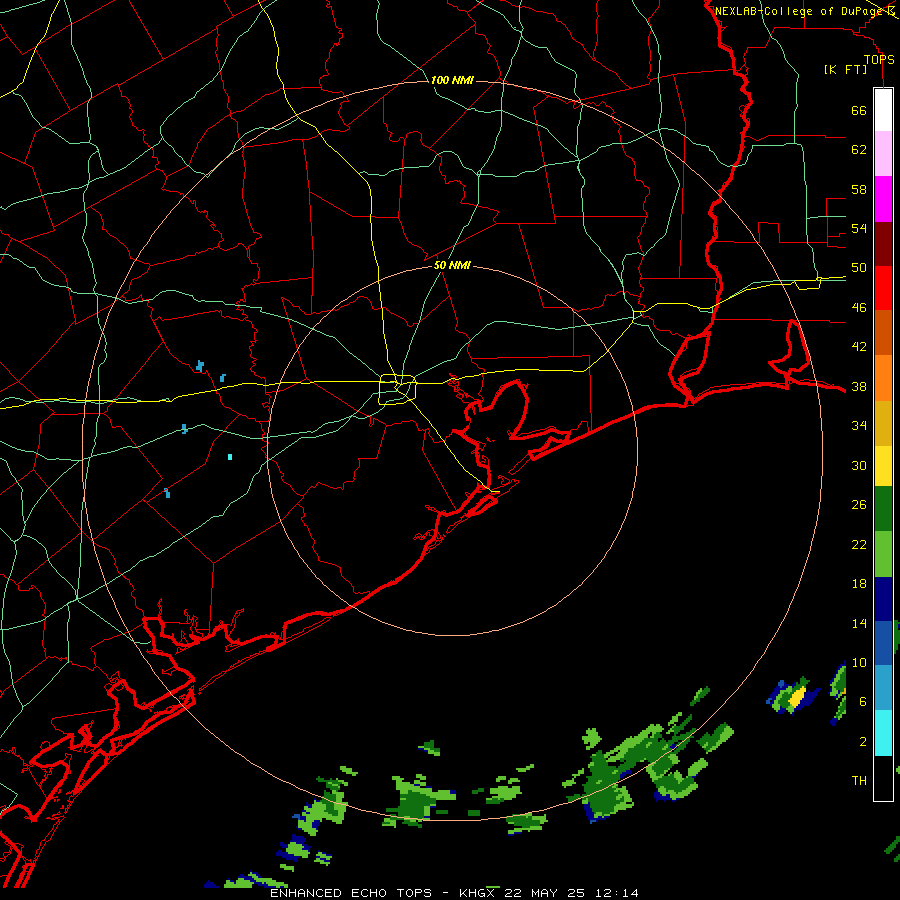
Task: Click the "10" legend value
Action: coord(859,663)
